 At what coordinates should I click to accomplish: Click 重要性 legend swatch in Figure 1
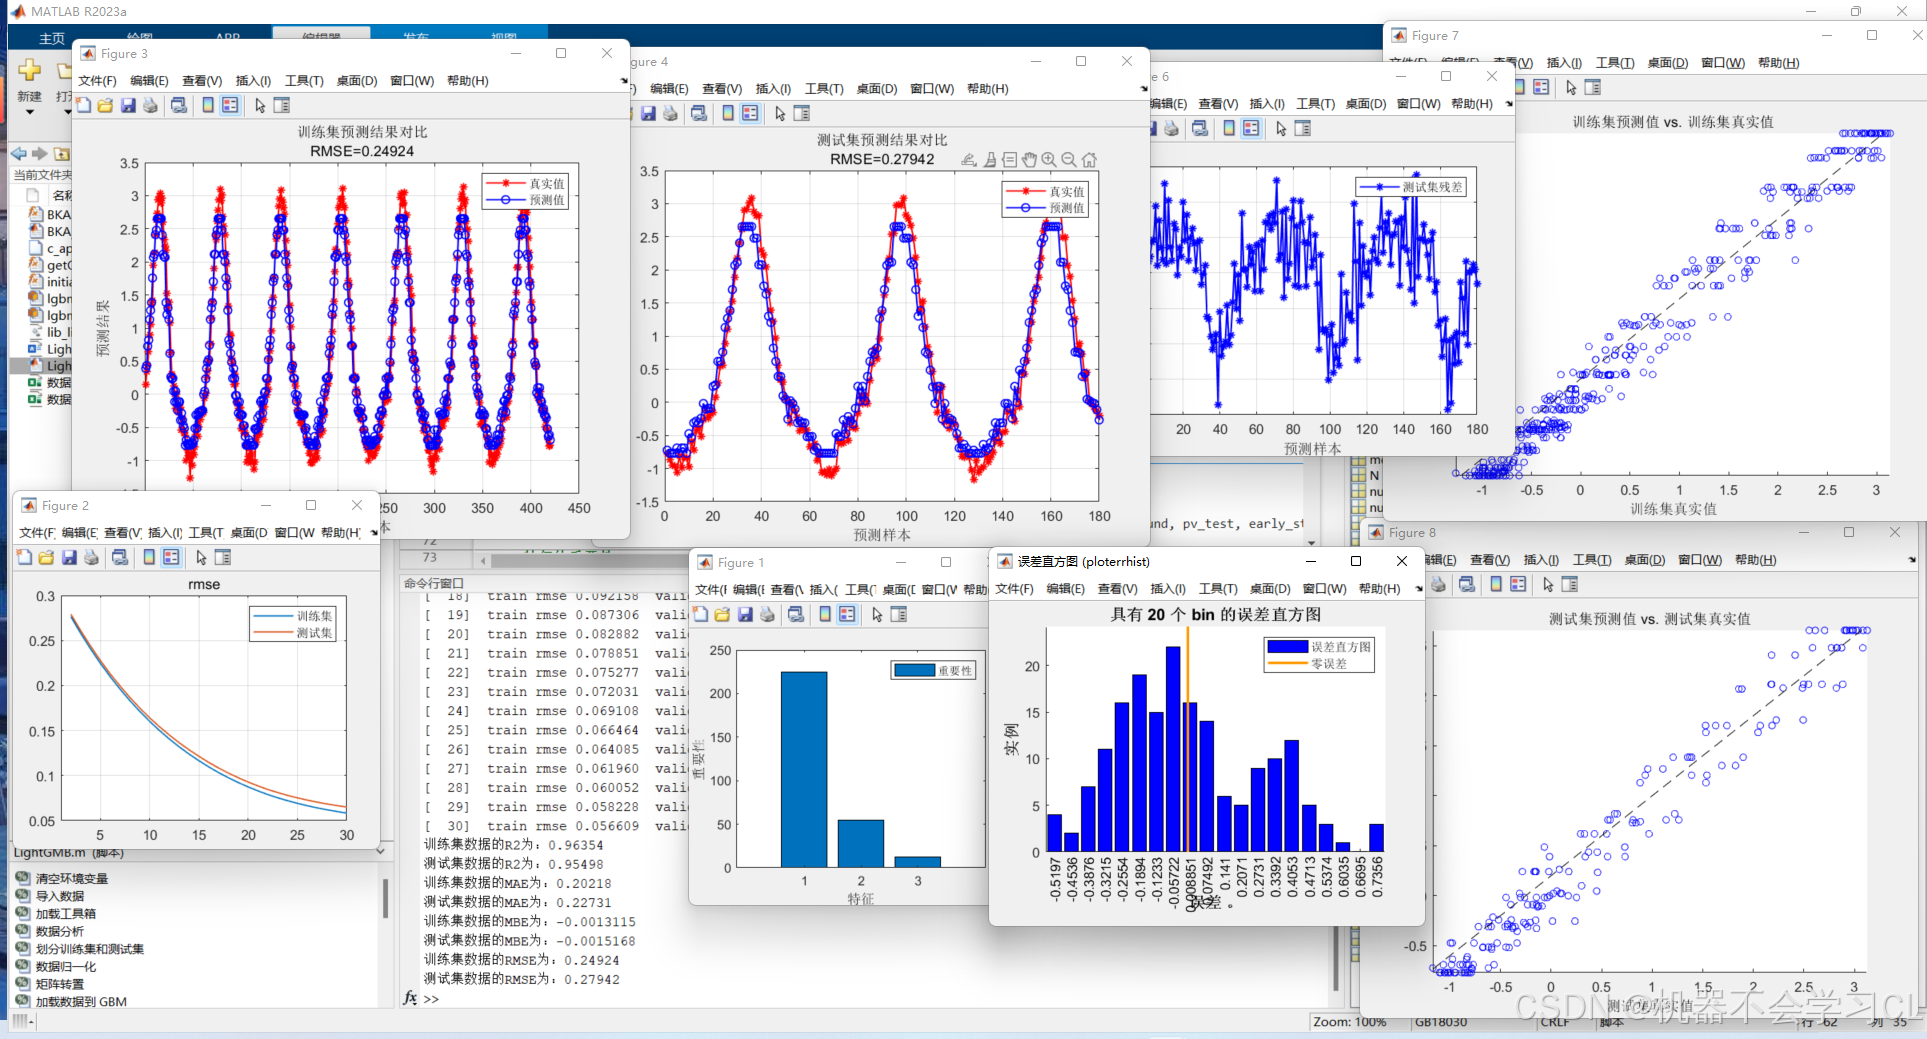(914, 671)
